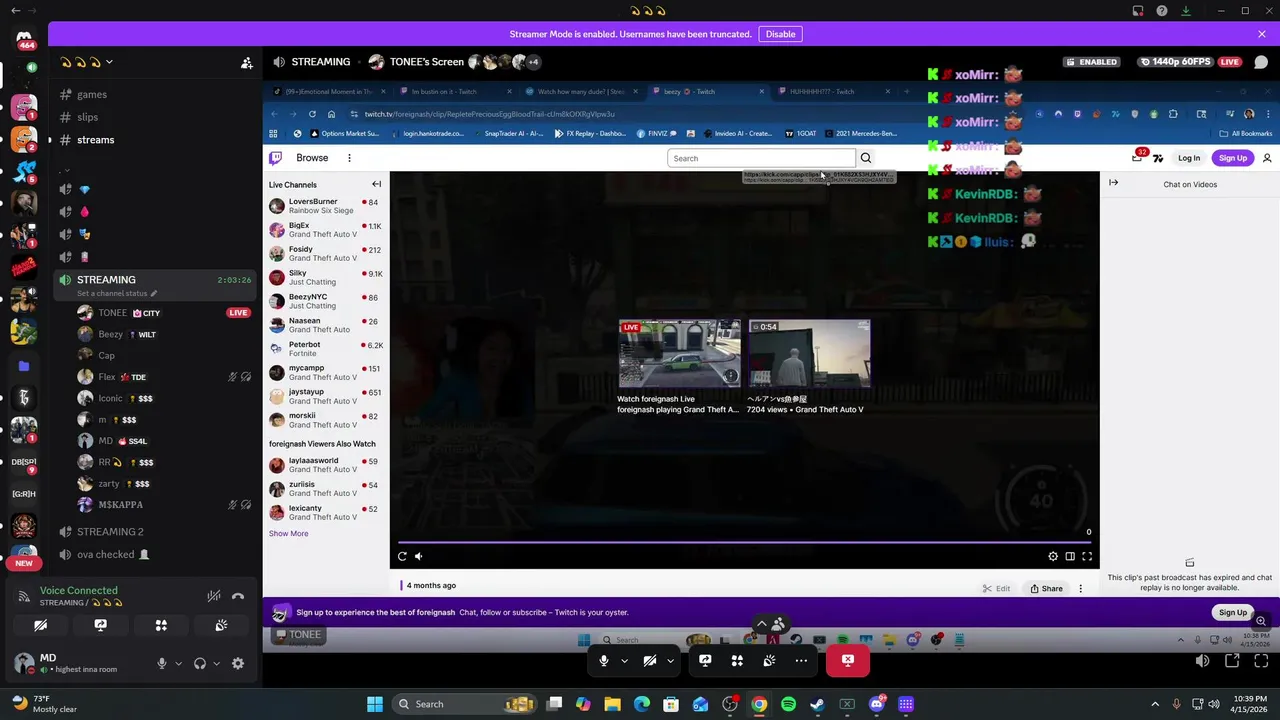Open more options ellipsis in stream overlay
This screenshot has height=720, width=1280.
pos(801,660)
